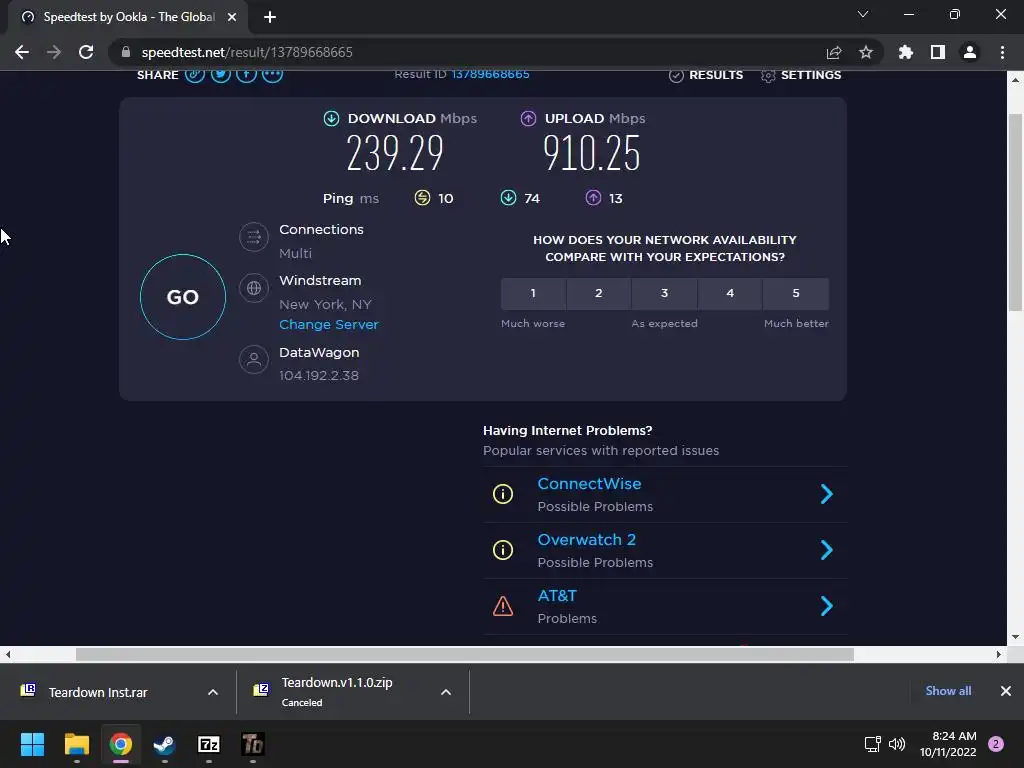Rate network availability as 4

(x=730, y=293)
